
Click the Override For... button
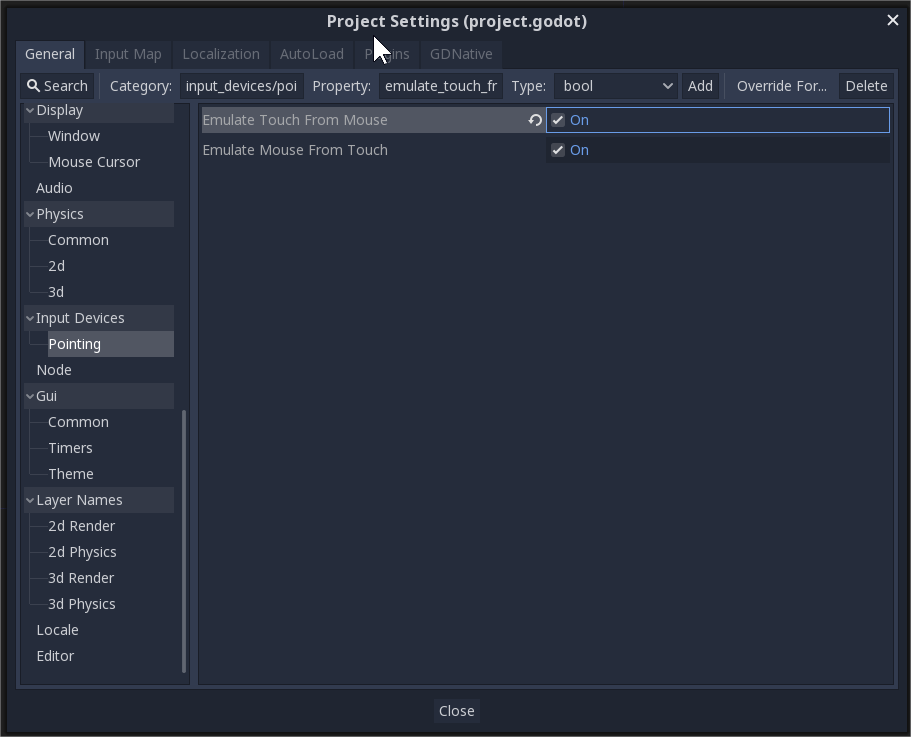[781, 86]
